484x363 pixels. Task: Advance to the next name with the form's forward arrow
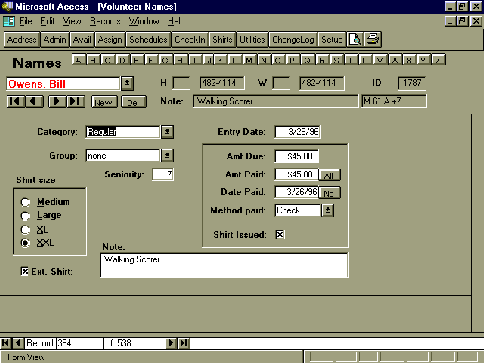(57, 101)
